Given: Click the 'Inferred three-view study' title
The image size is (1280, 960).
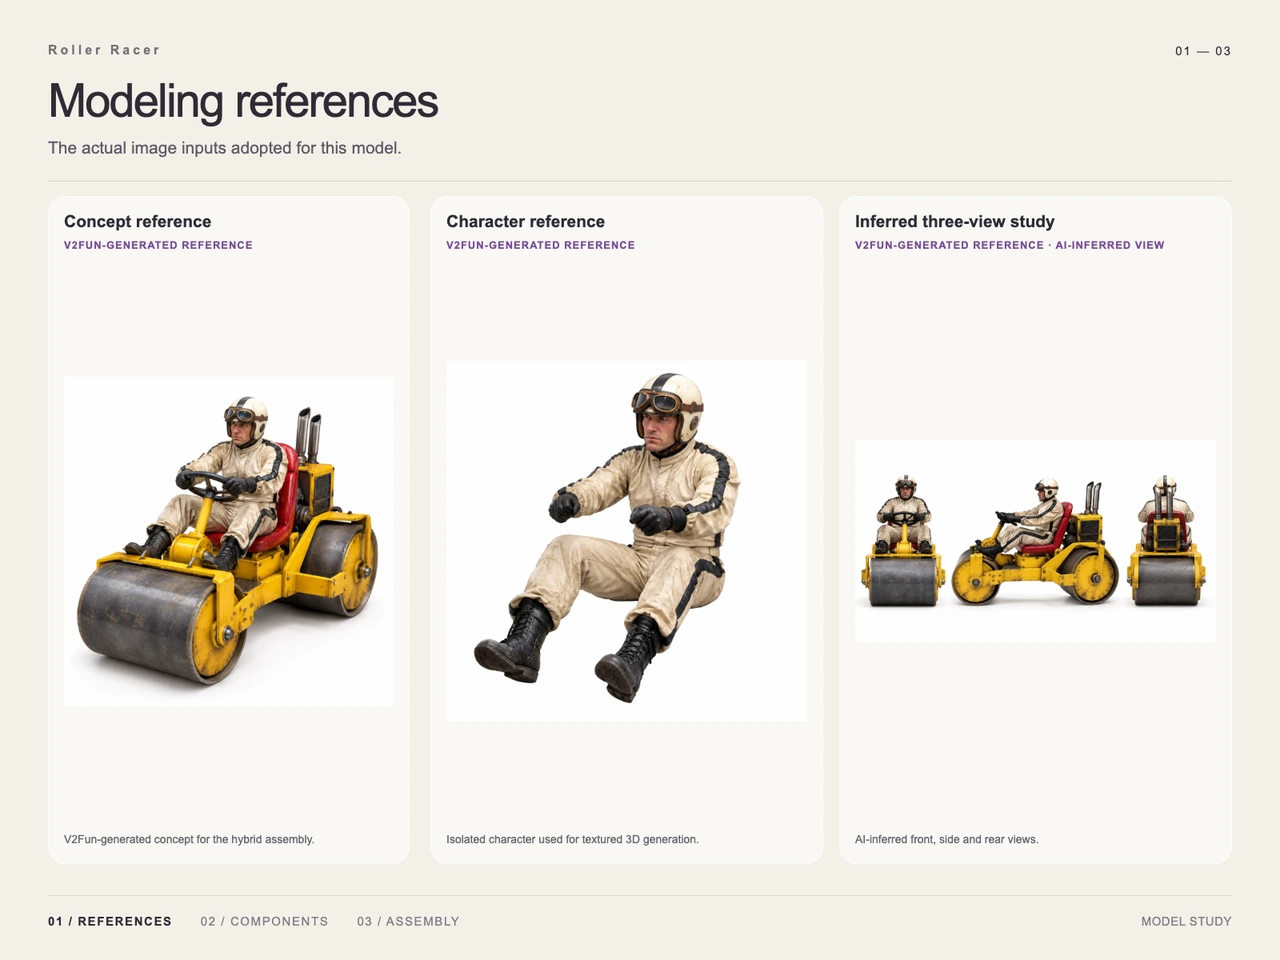Looking at the screenshot, I should coord(955,222).
